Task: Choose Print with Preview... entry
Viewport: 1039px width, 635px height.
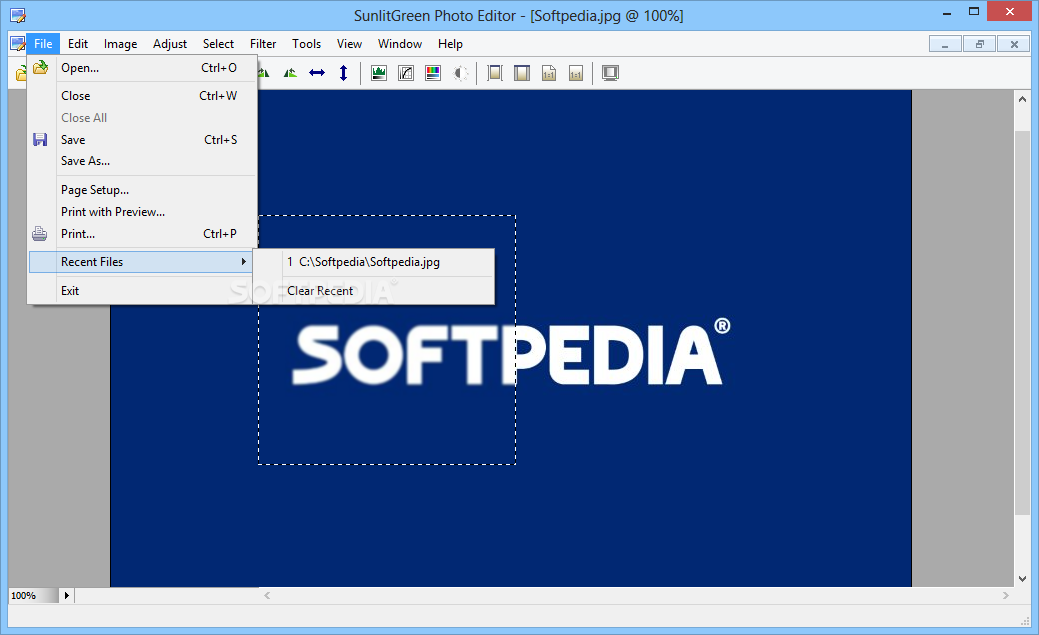Action: tap(142, 211)
